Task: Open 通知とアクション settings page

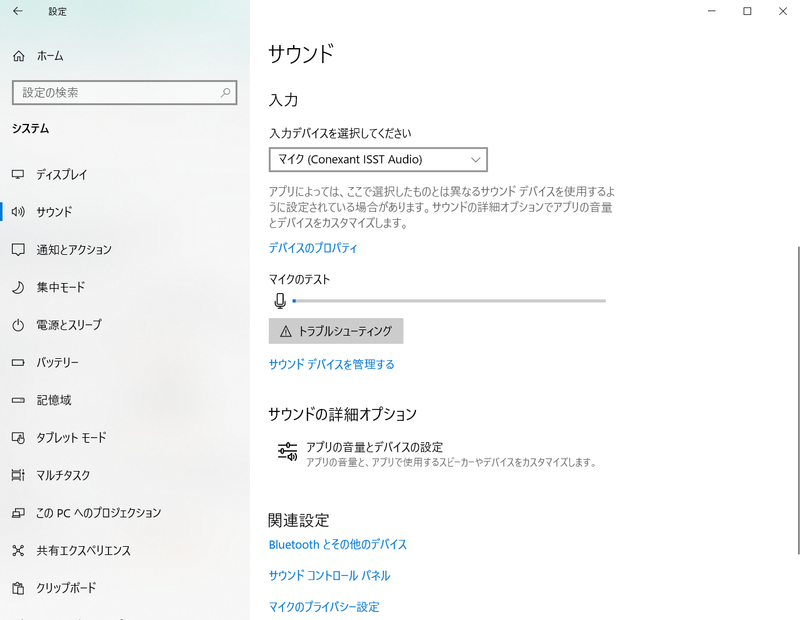Action: [x=73, y=250]
